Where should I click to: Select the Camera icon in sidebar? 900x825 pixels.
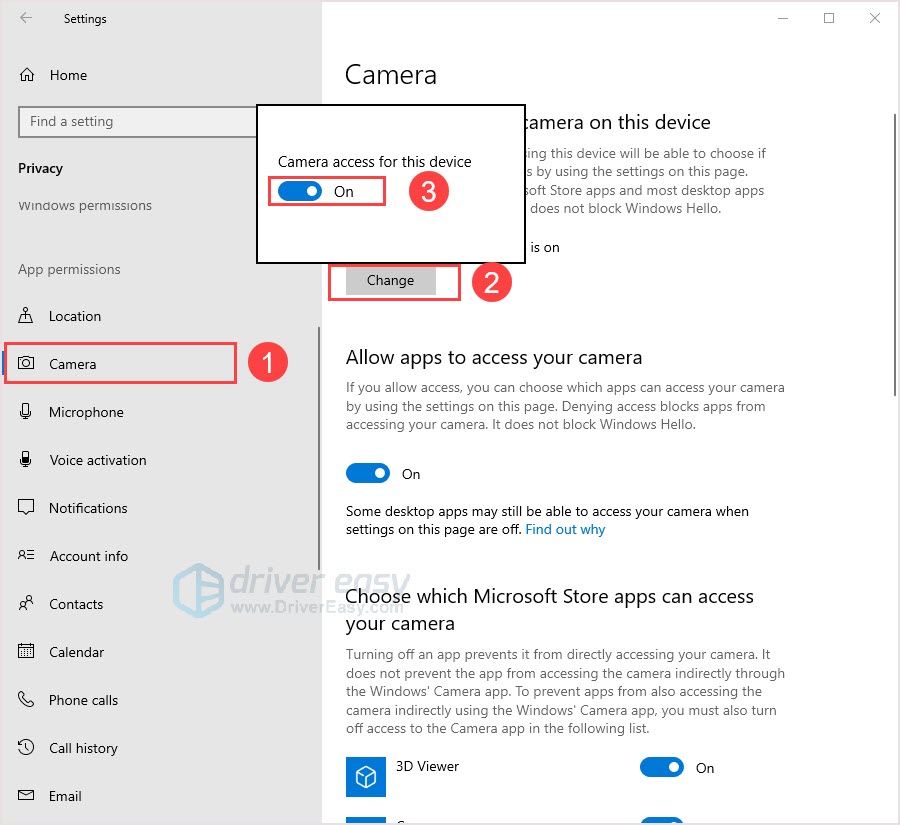point(27,364)
